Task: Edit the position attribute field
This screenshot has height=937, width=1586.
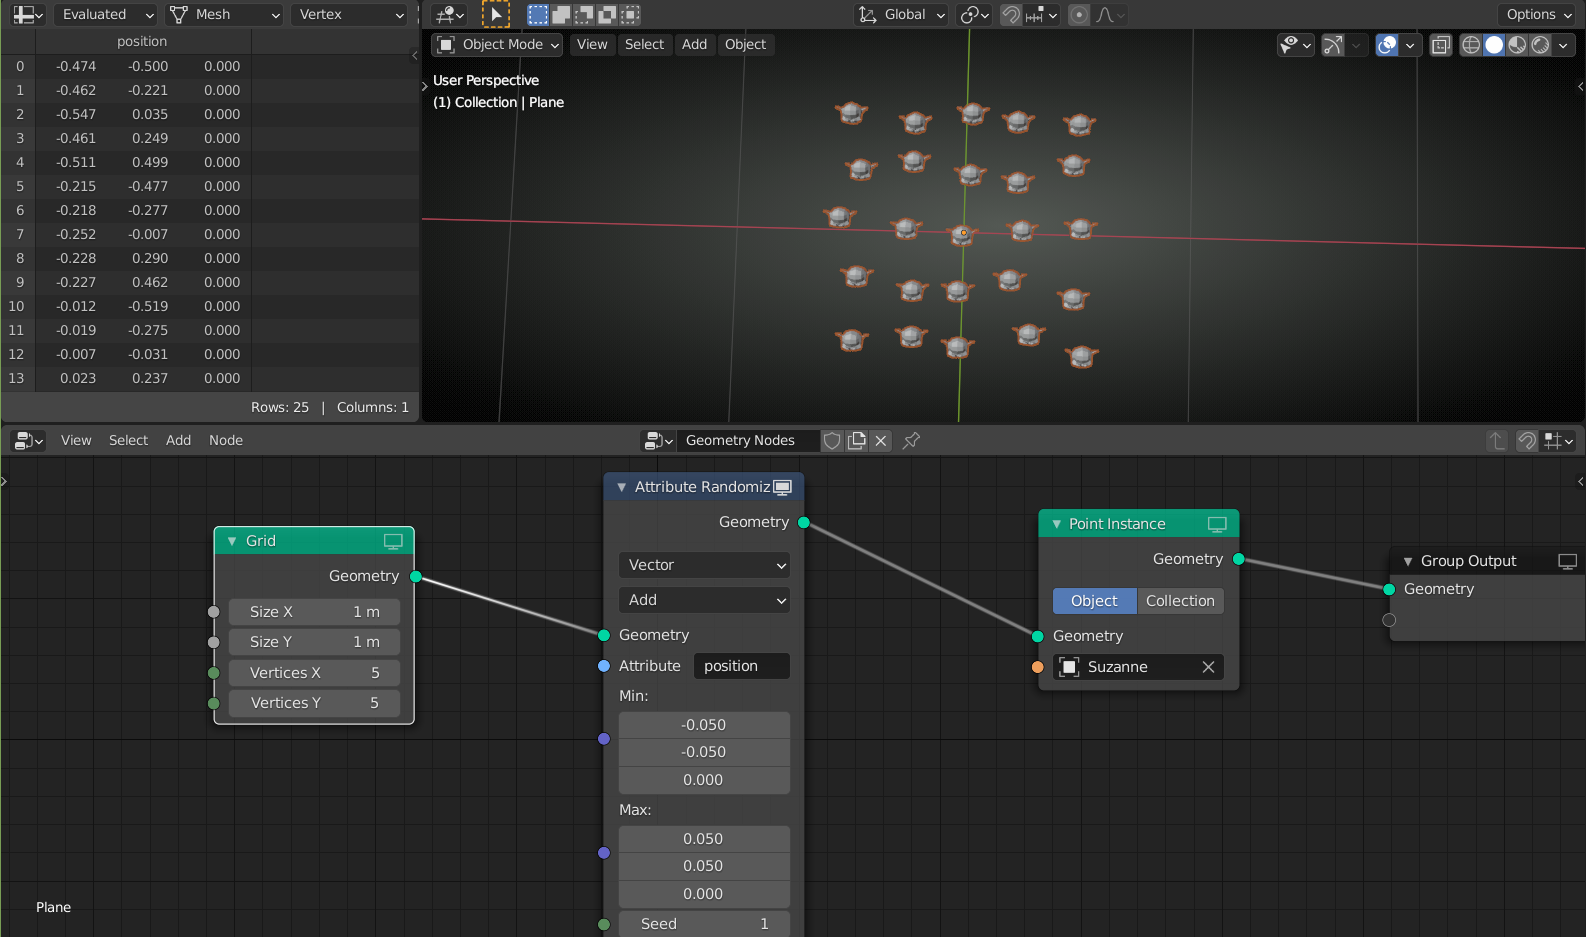Action: coord(742,666)
